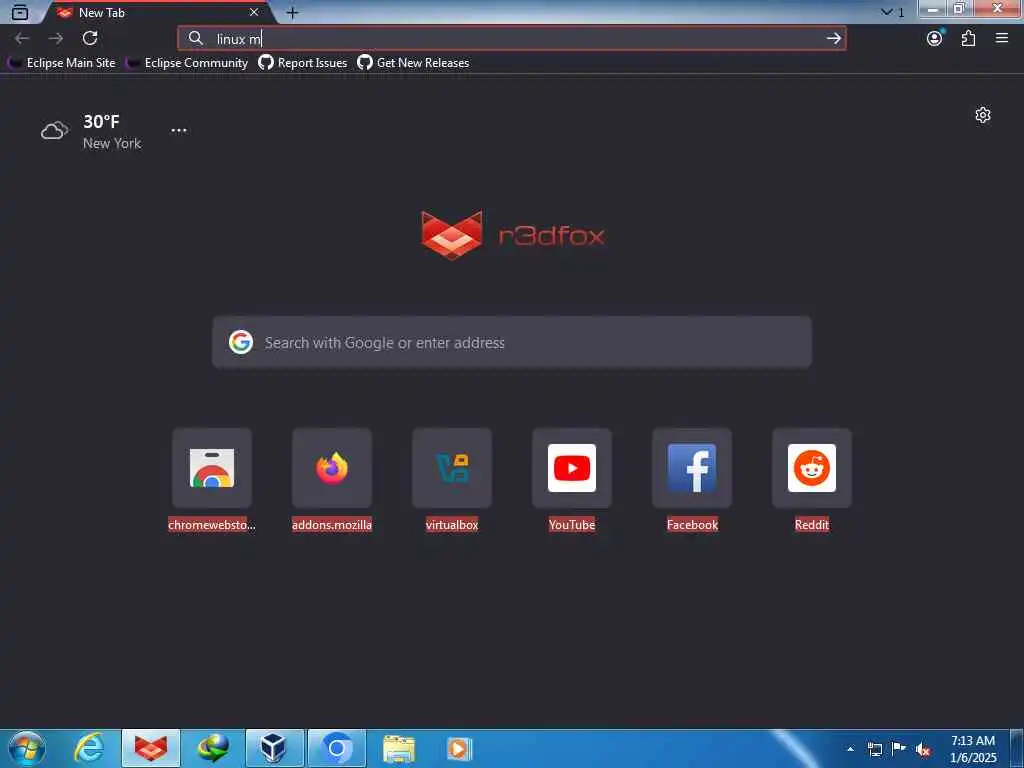1024x768 pixels.
Task: Click the 'addons.mozilla' label
Action: click(332, 524)
